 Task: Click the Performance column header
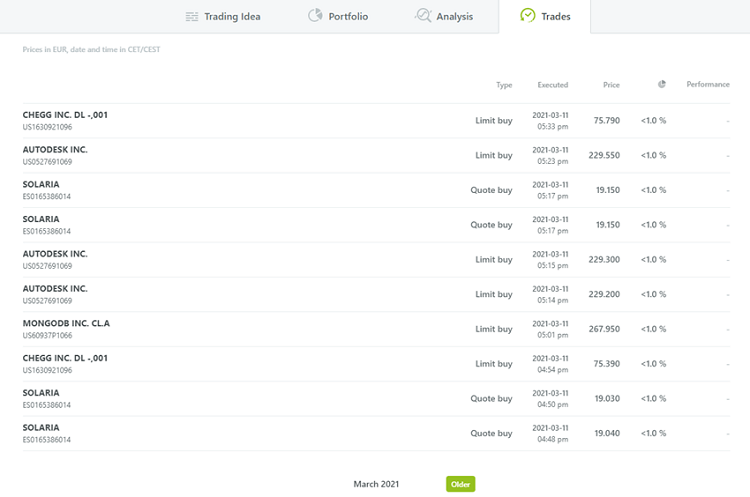(708, 85)
